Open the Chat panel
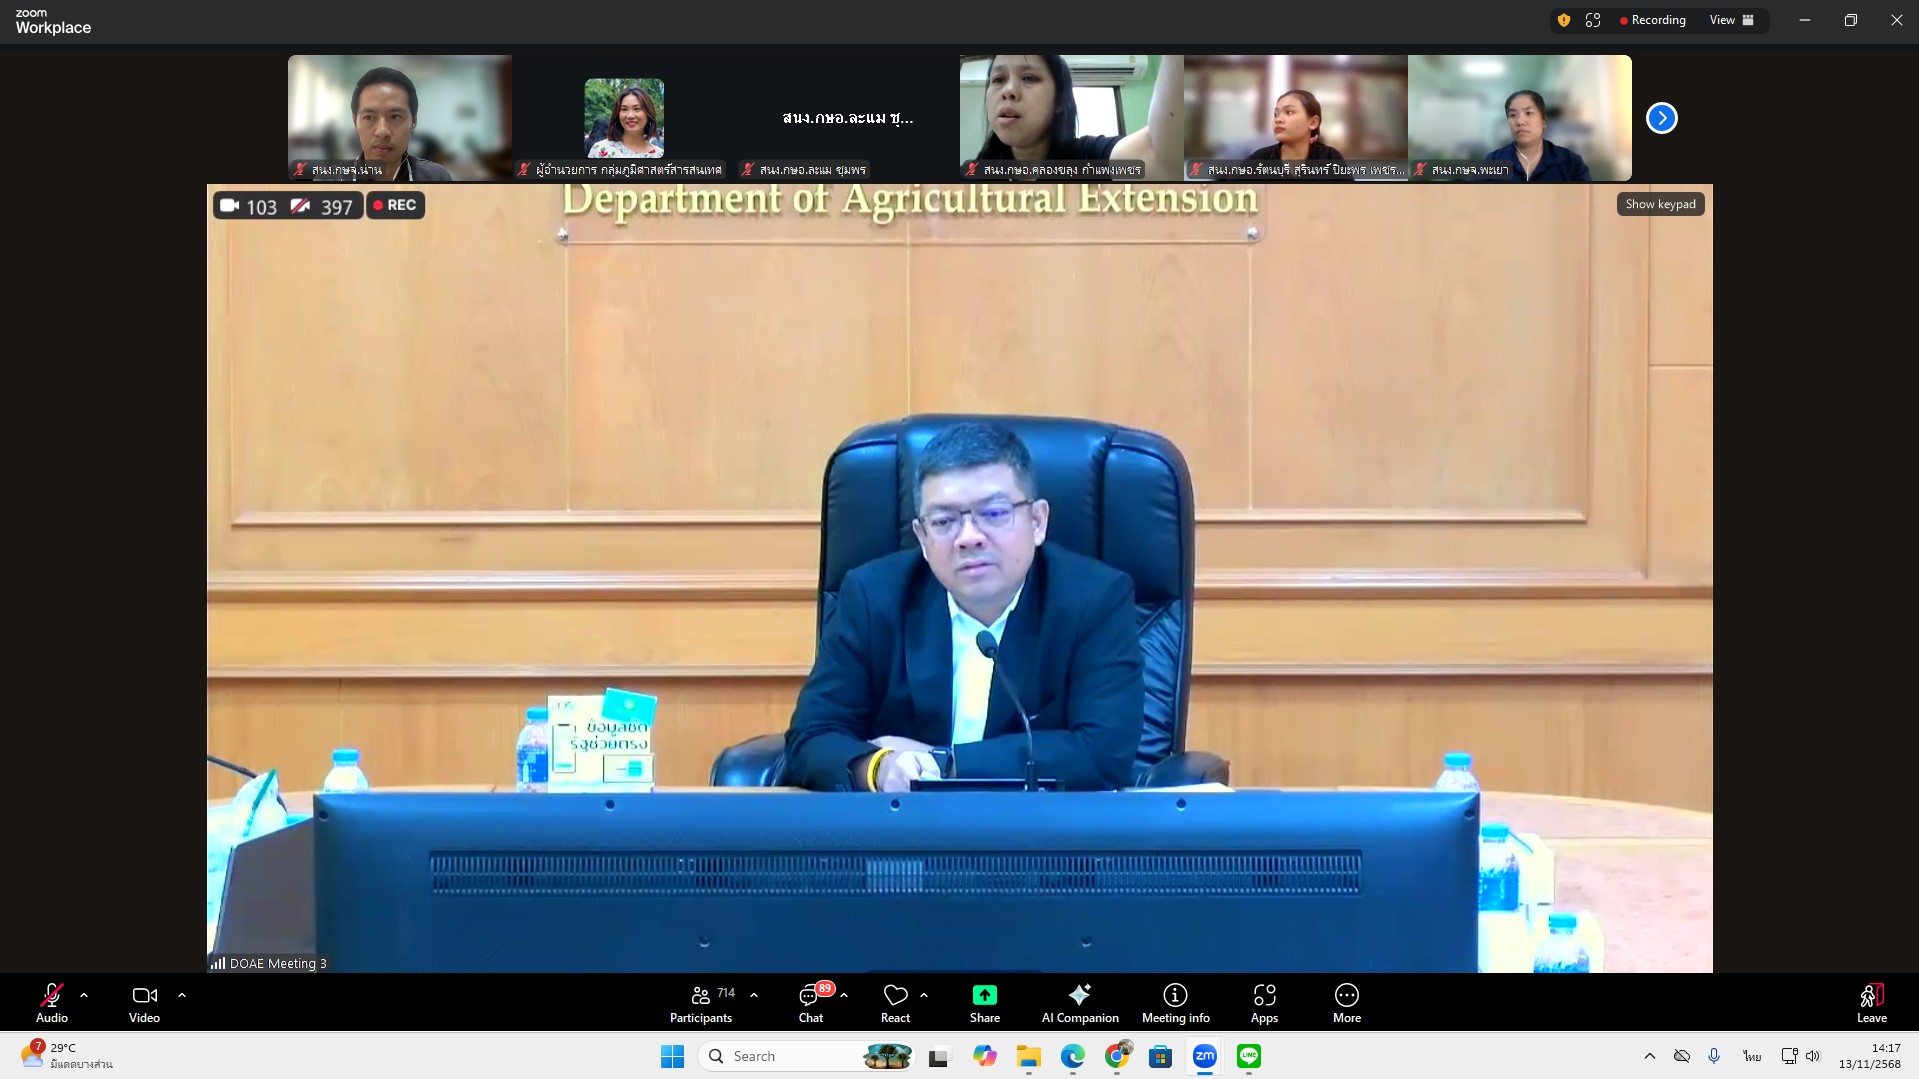The image size is (1919, 1079). click(x=810, y=1002)
